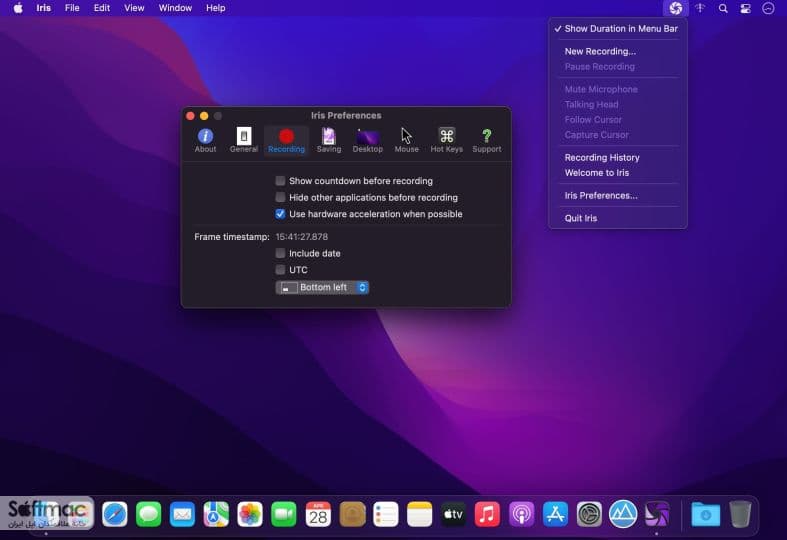Close the Iris Preferences window
This screenshot has width=787, height=540.
(190, 116)
